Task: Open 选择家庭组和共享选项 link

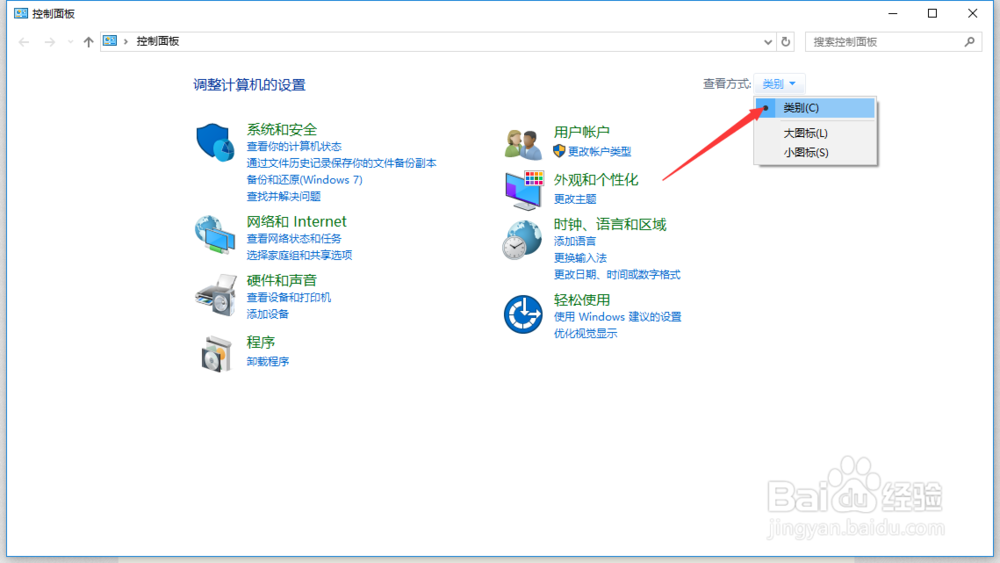Action: click(300, 255)
